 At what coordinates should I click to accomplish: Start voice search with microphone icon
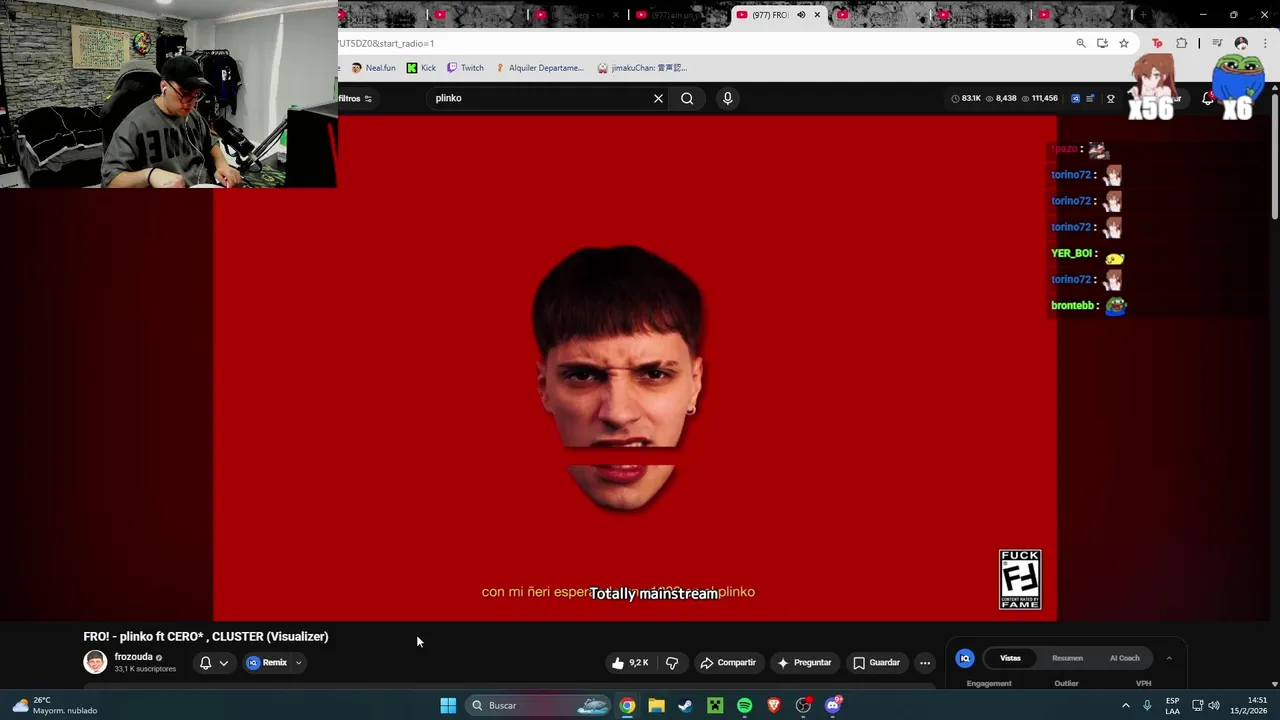(727, 98)
